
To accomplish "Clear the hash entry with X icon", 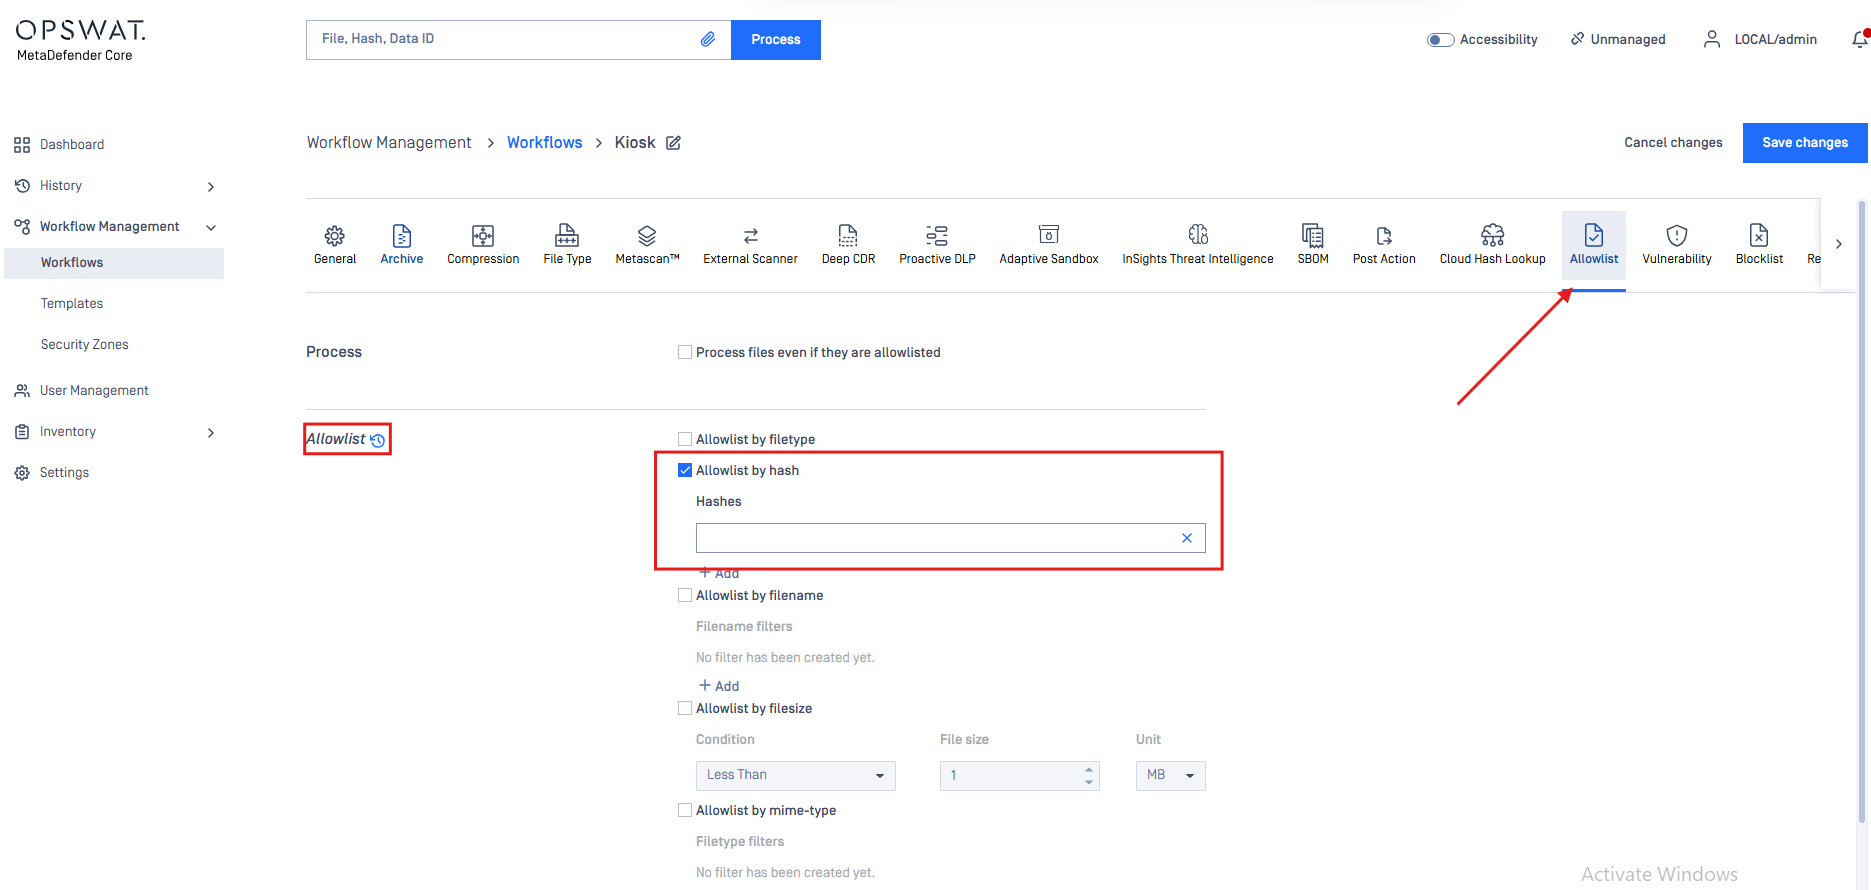I will (1187, 538).
